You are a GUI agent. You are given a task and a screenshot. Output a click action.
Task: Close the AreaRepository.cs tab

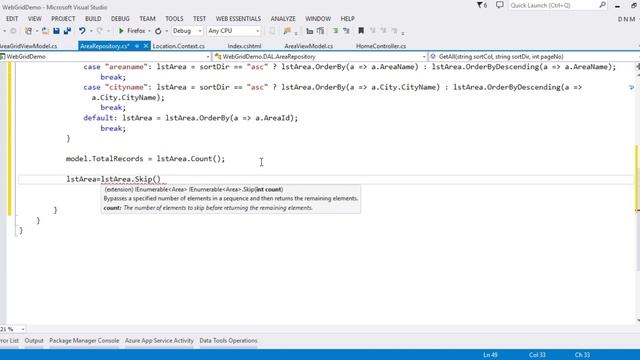pyautogui.click(x=146, y=46)
